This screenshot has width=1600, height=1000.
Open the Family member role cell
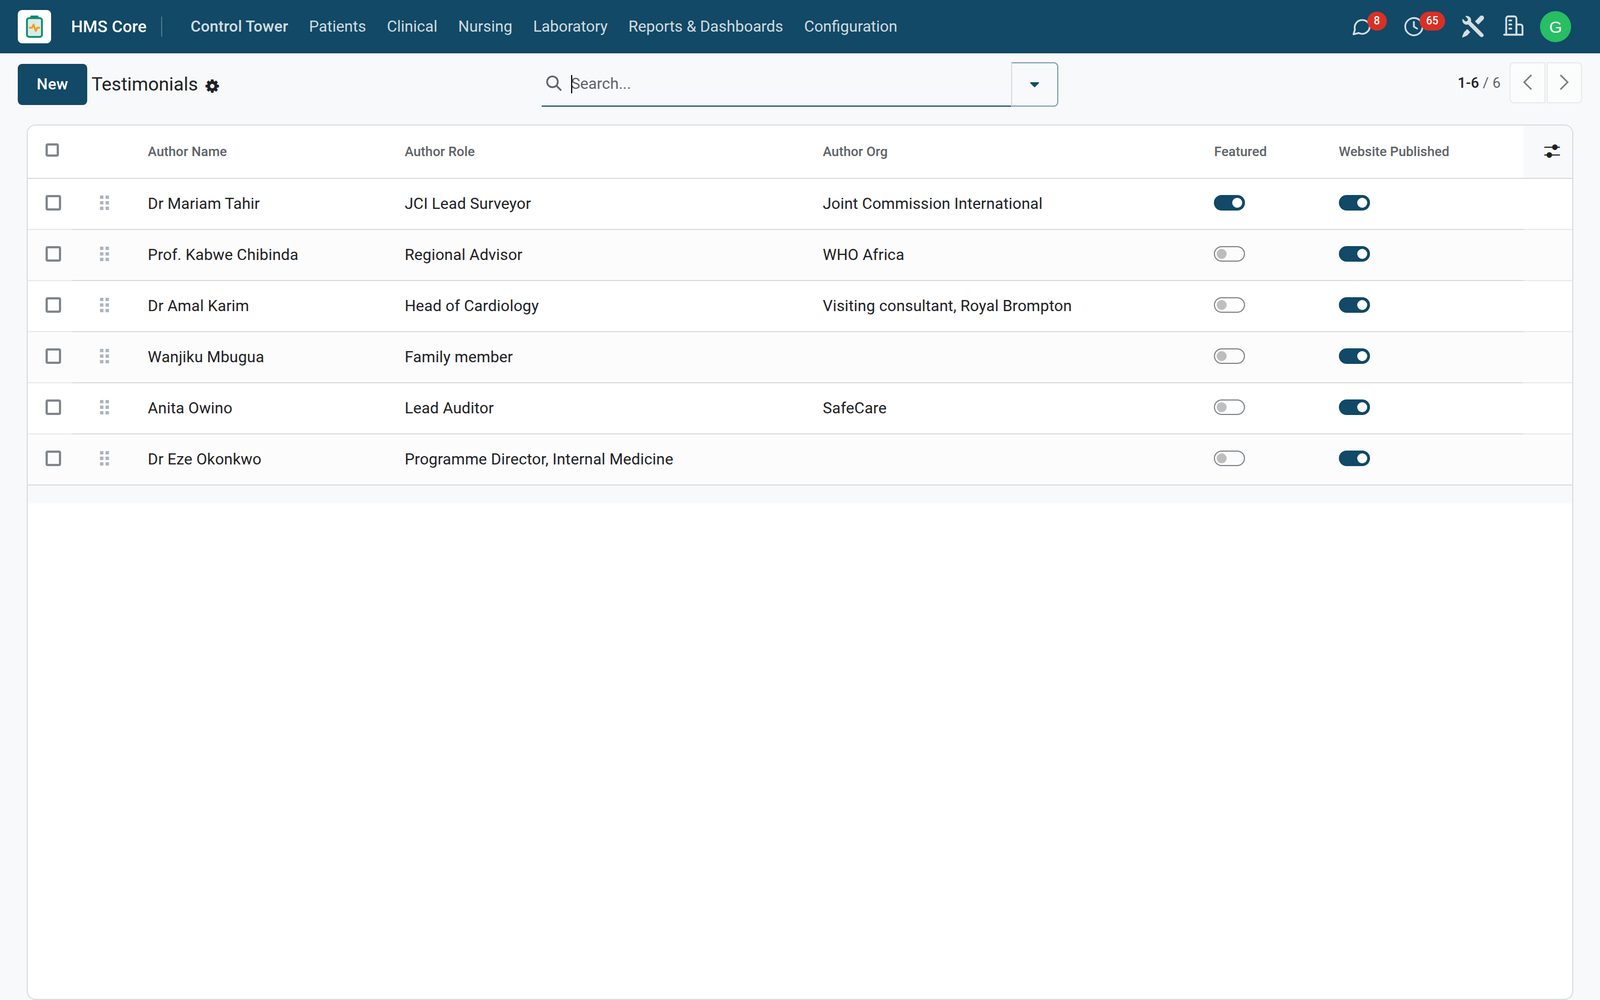coord(459,356)
